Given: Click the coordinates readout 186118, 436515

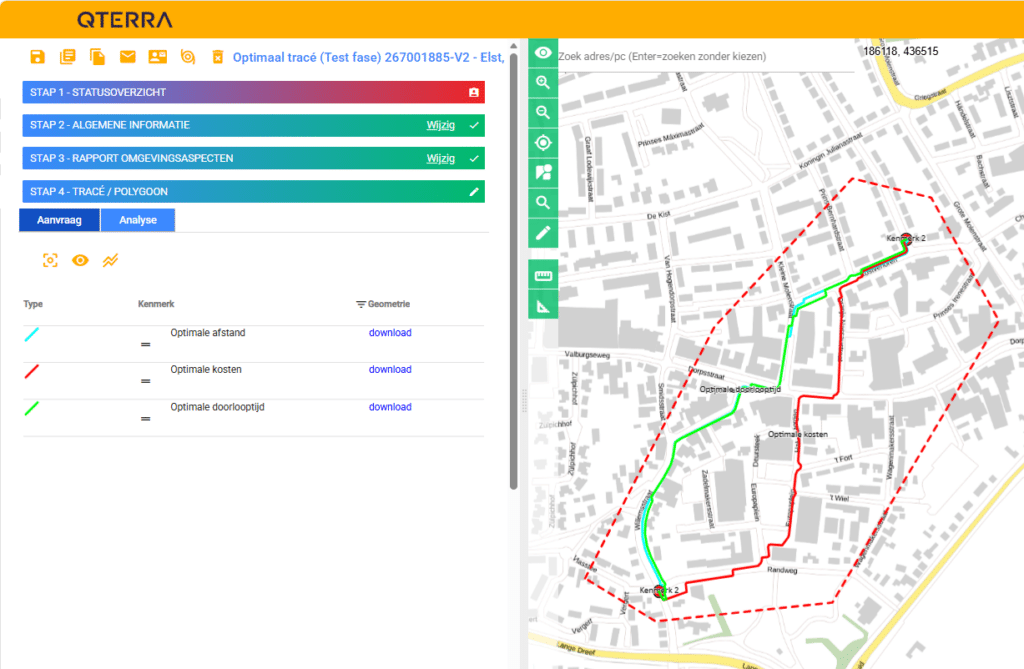Looking at the screenshot, I should coord(901,51).
